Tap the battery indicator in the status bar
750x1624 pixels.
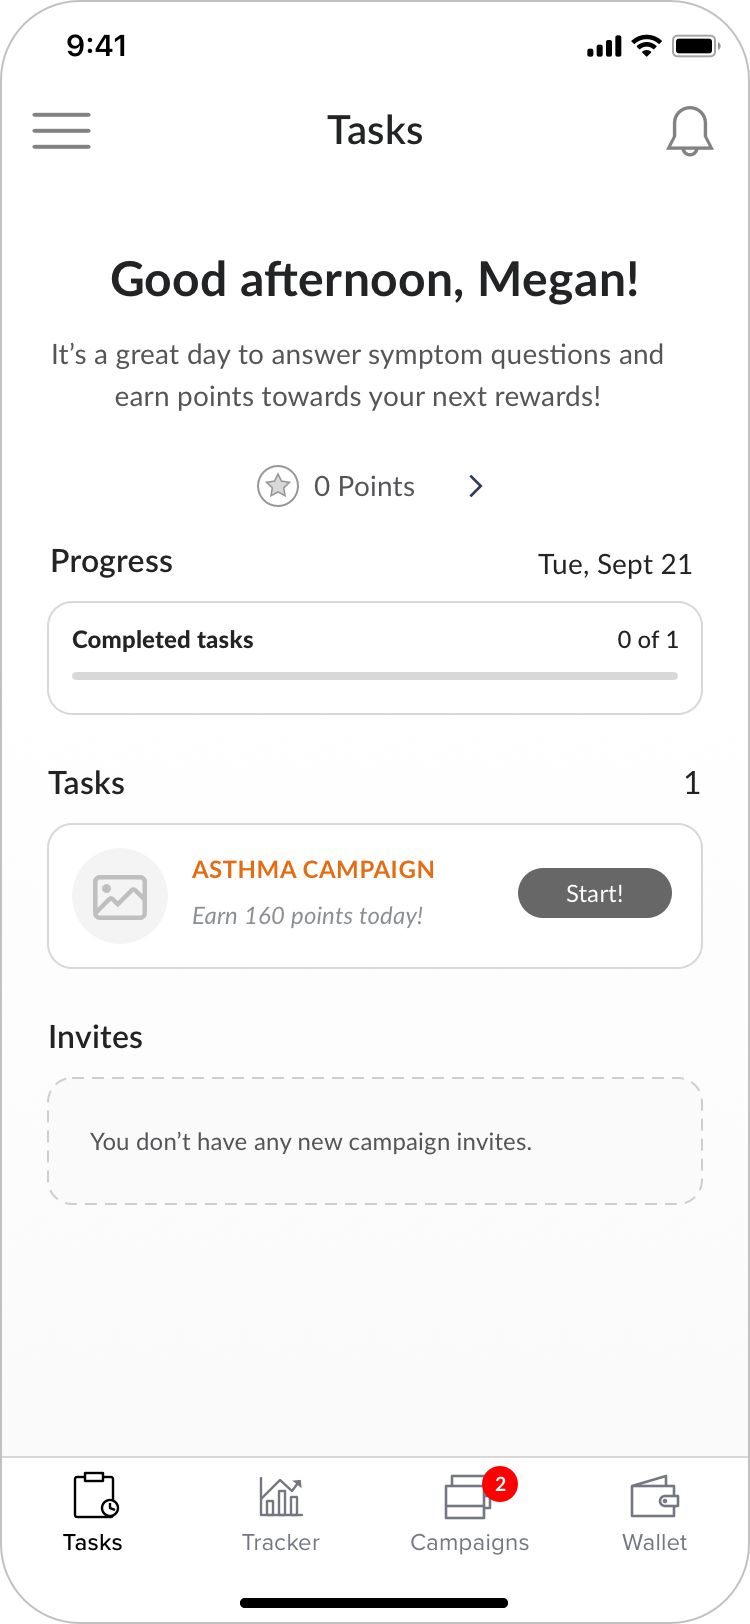(x=695, y=44)
